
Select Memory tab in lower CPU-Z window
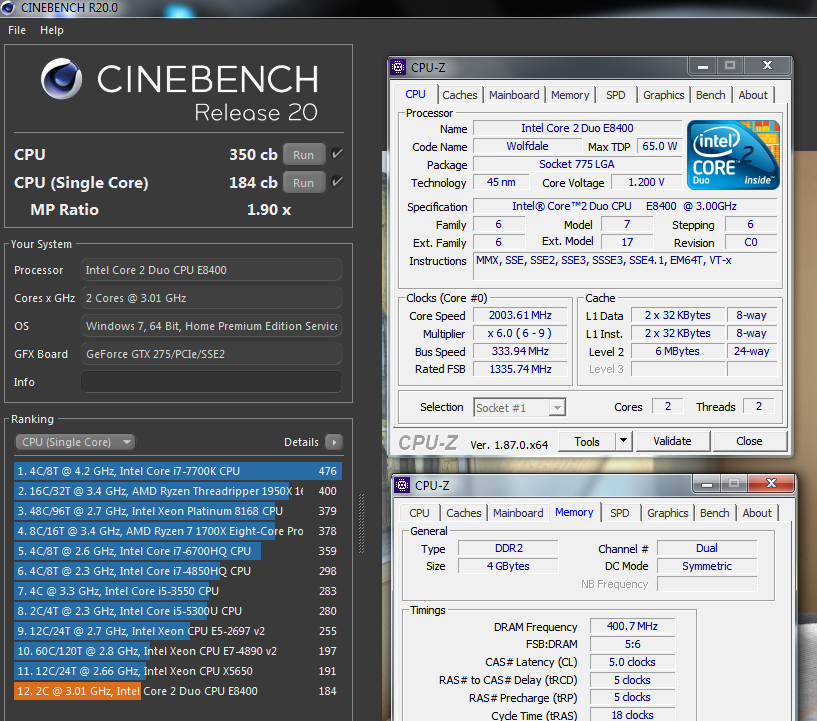(x=574, y=512)
